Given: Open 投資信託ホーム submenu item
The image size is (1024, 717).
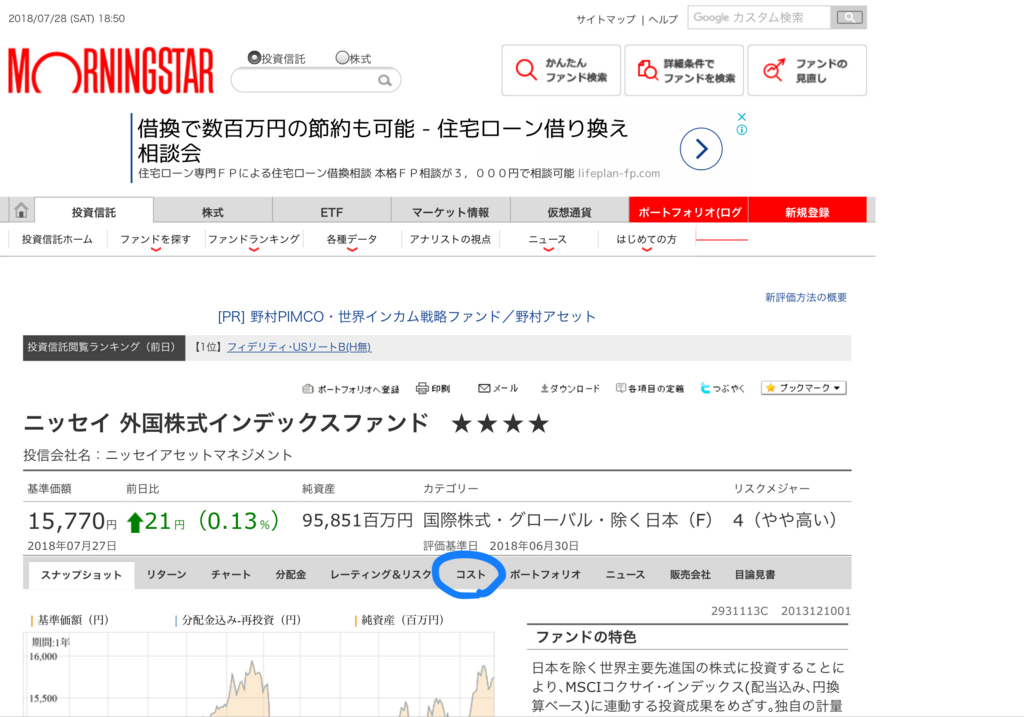Looking at the screenshot, I should (57, 239).
